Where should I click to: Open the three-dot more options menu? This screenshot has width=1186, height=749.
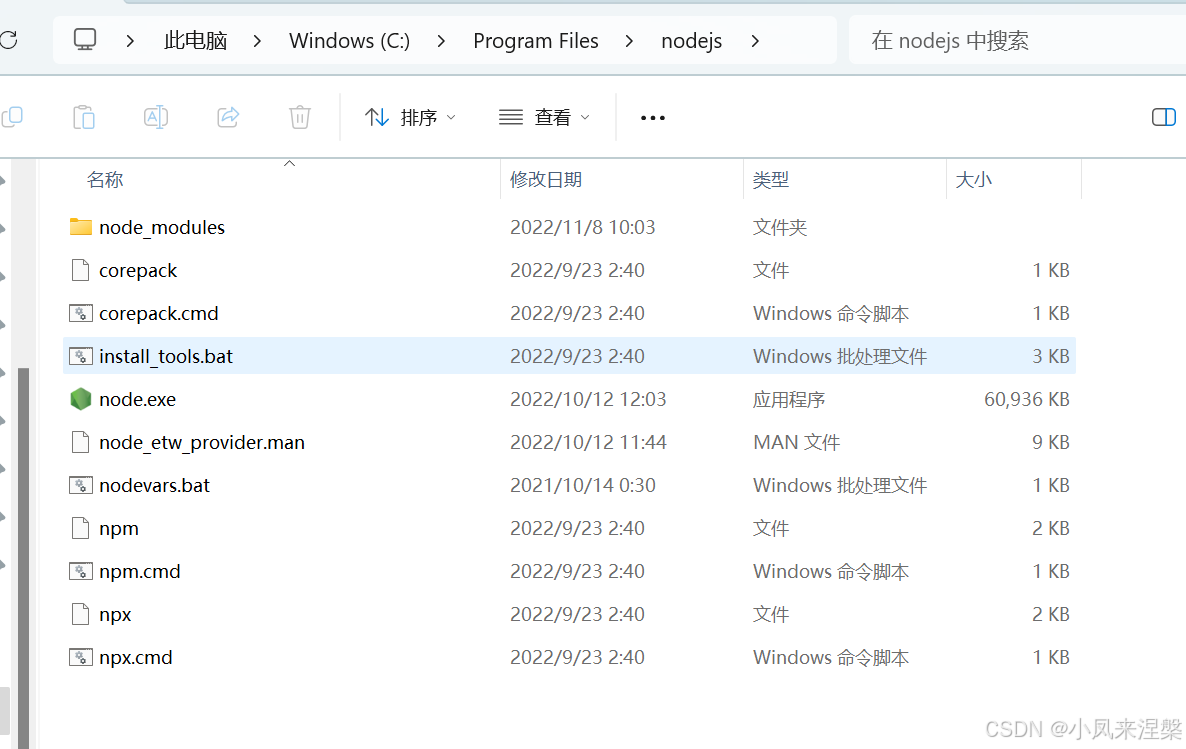click(x=653, y=118)
